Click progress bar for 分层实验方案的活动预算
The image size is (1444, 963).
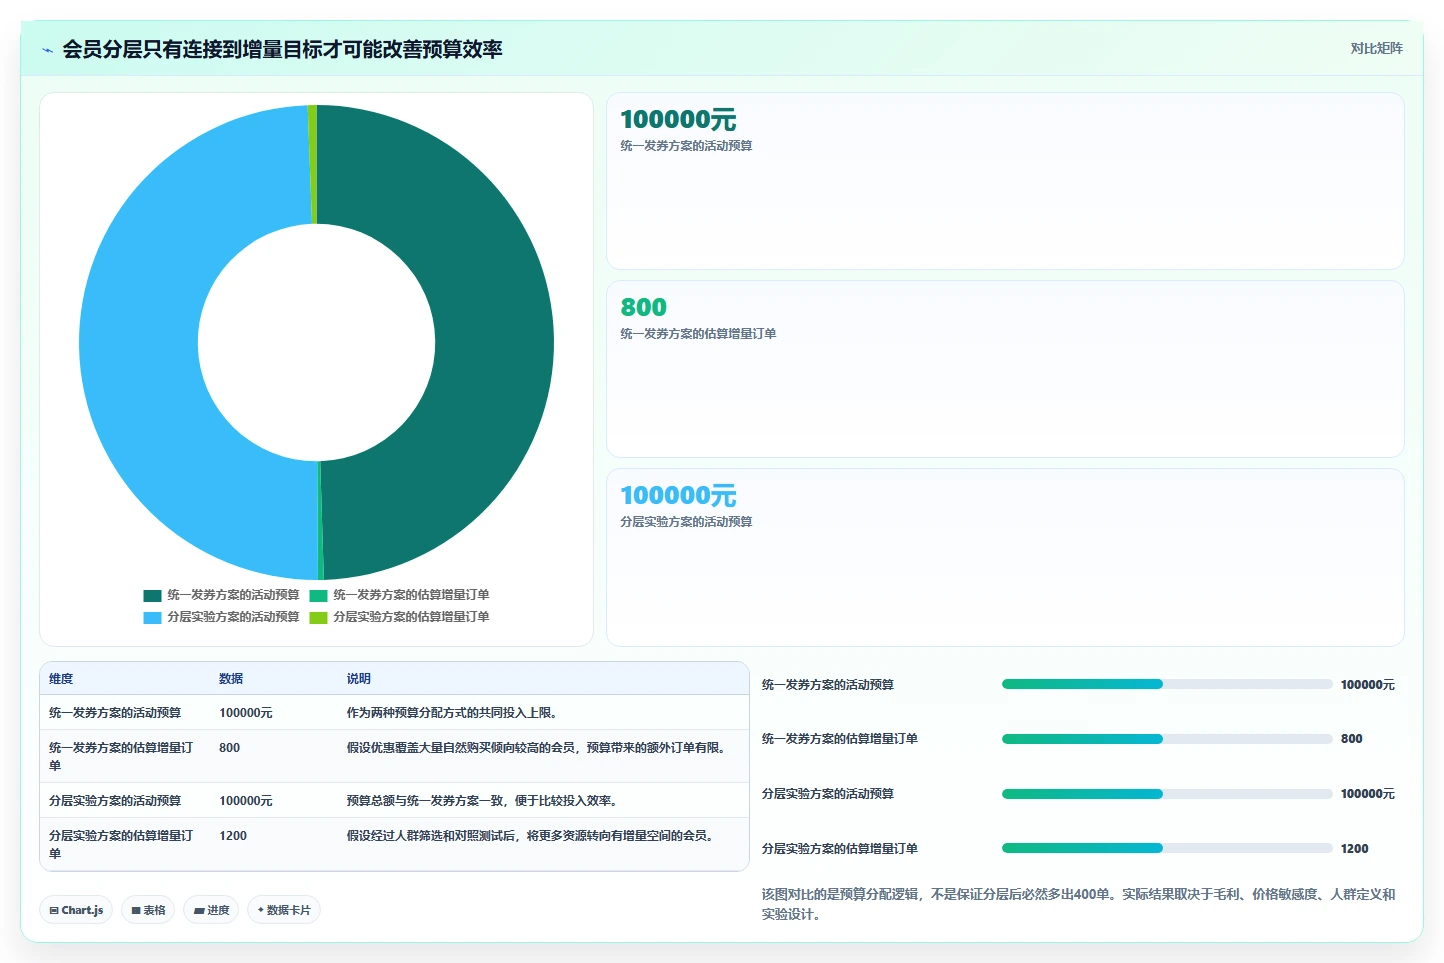click(1167, 794)
